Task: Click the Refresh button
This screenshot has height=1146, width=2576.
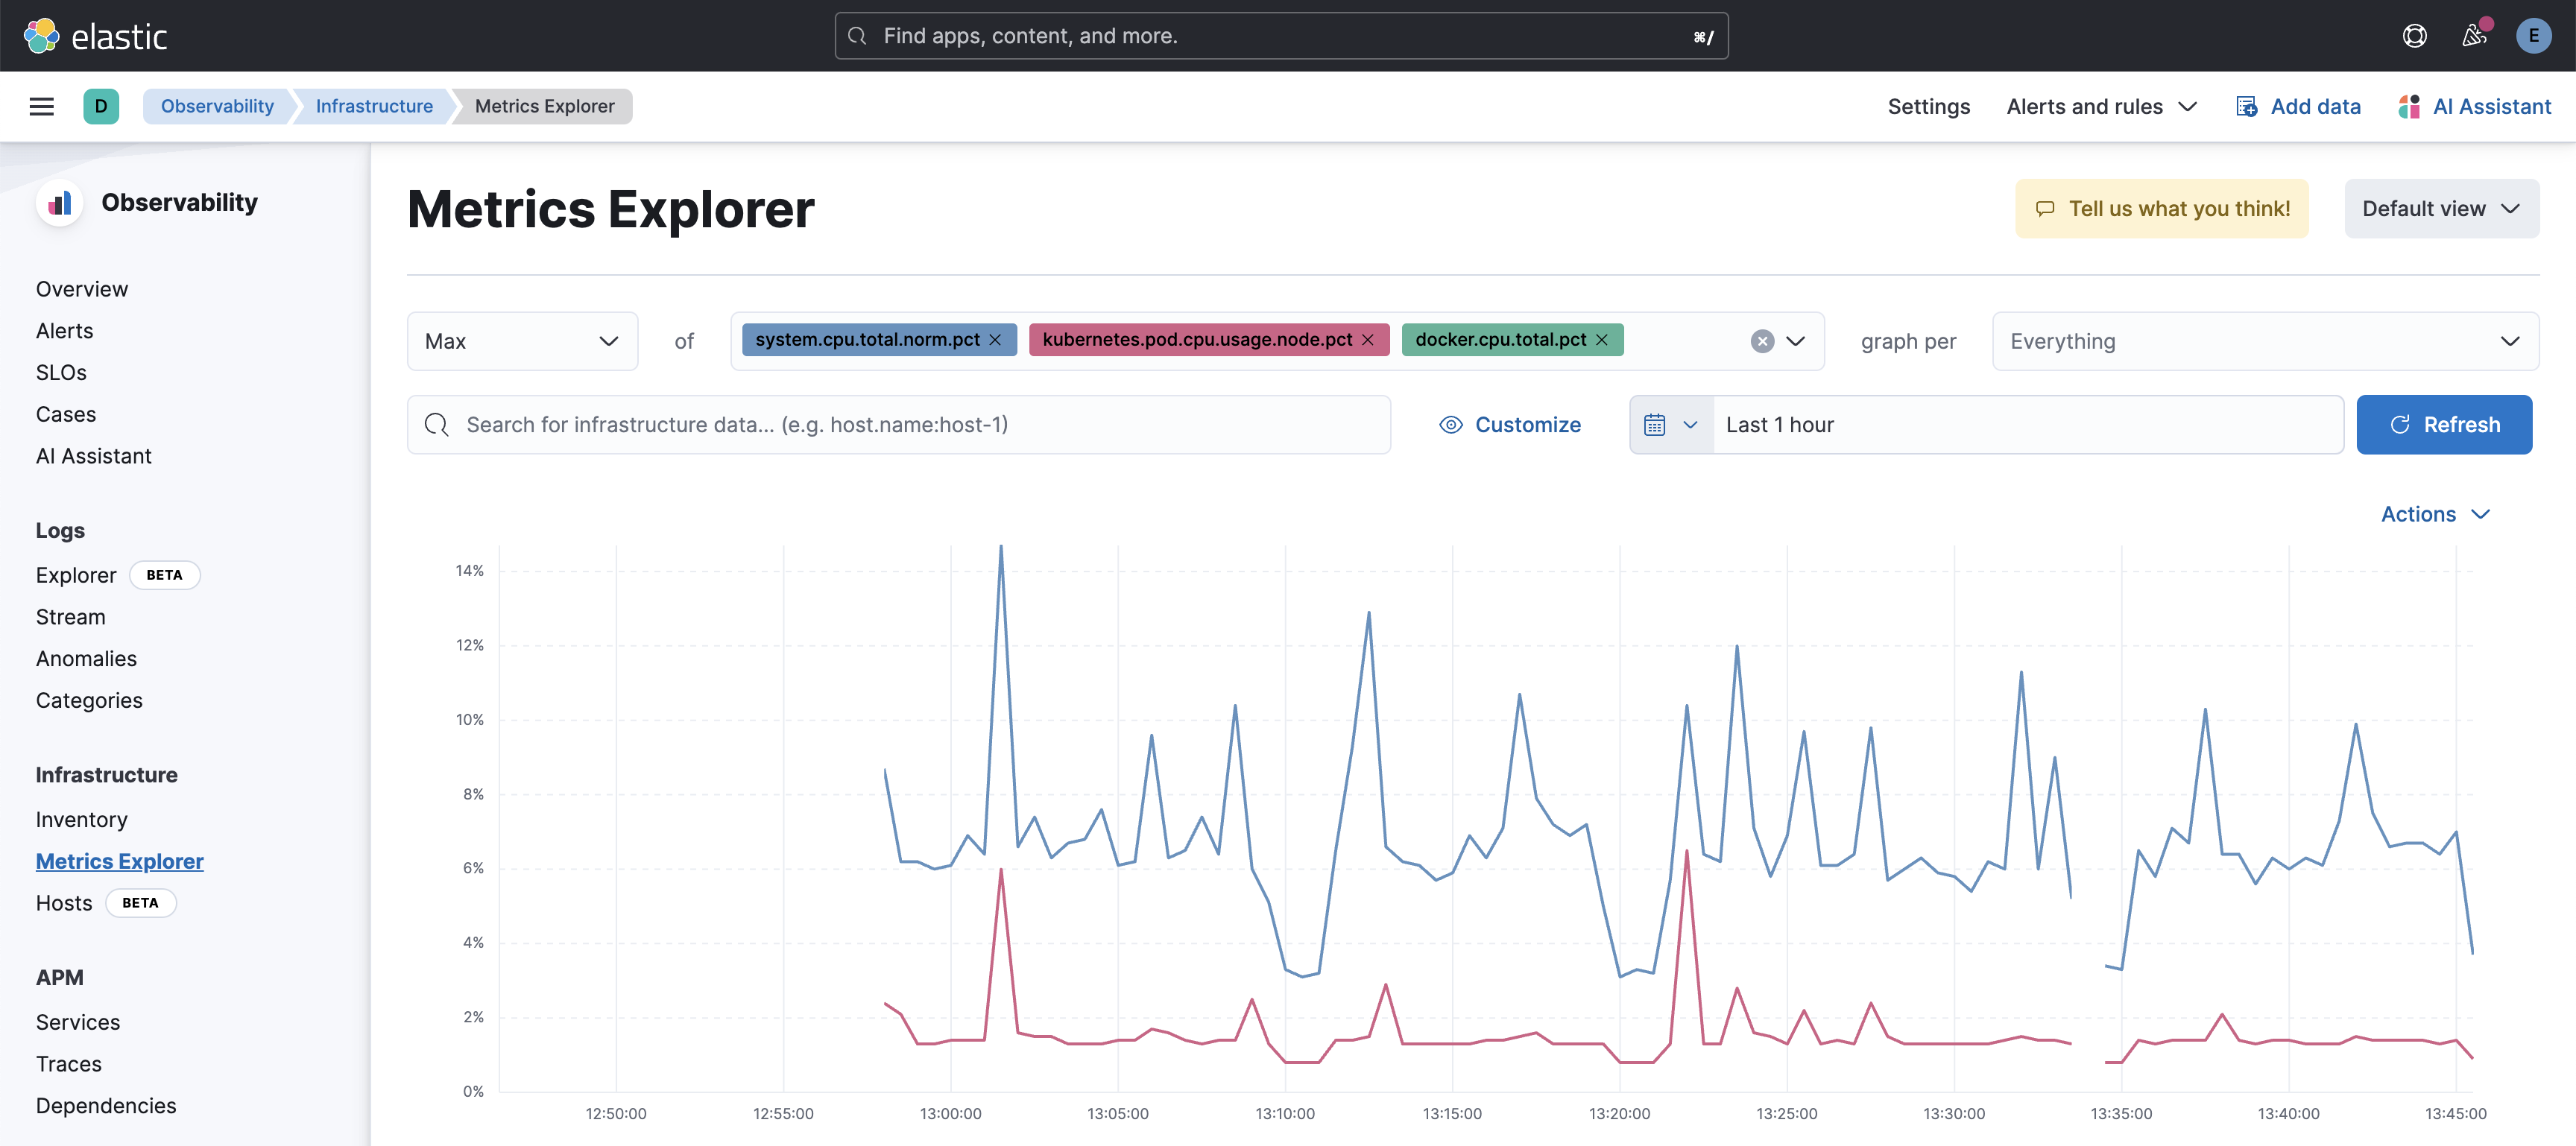Action: 2444,425
